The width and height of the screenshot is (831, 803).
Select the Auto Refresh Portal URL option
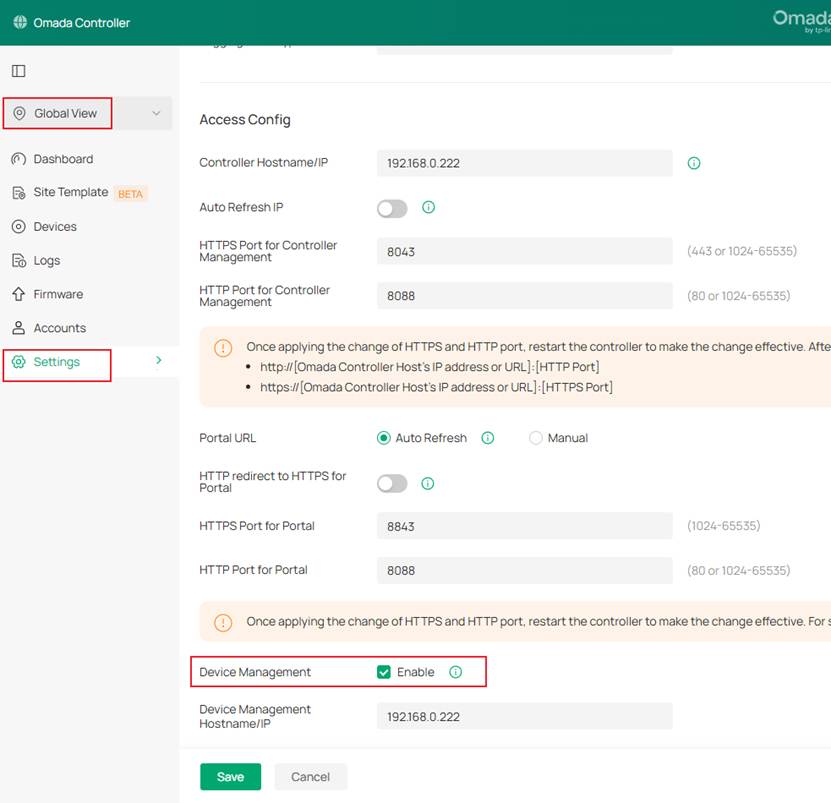[x=384, y=438]
